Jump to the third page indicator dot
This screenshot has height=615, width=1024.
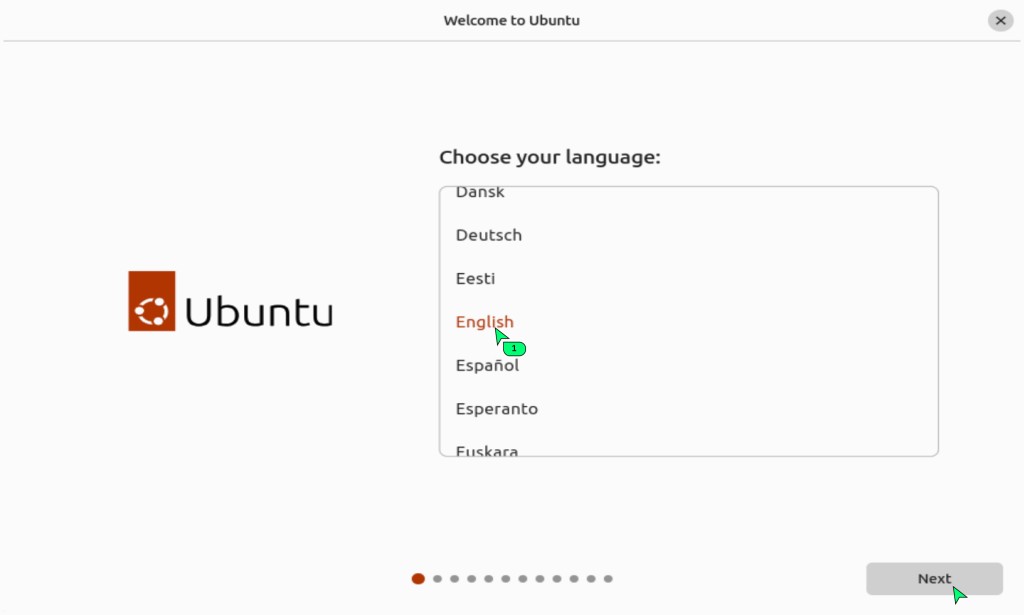454,578
